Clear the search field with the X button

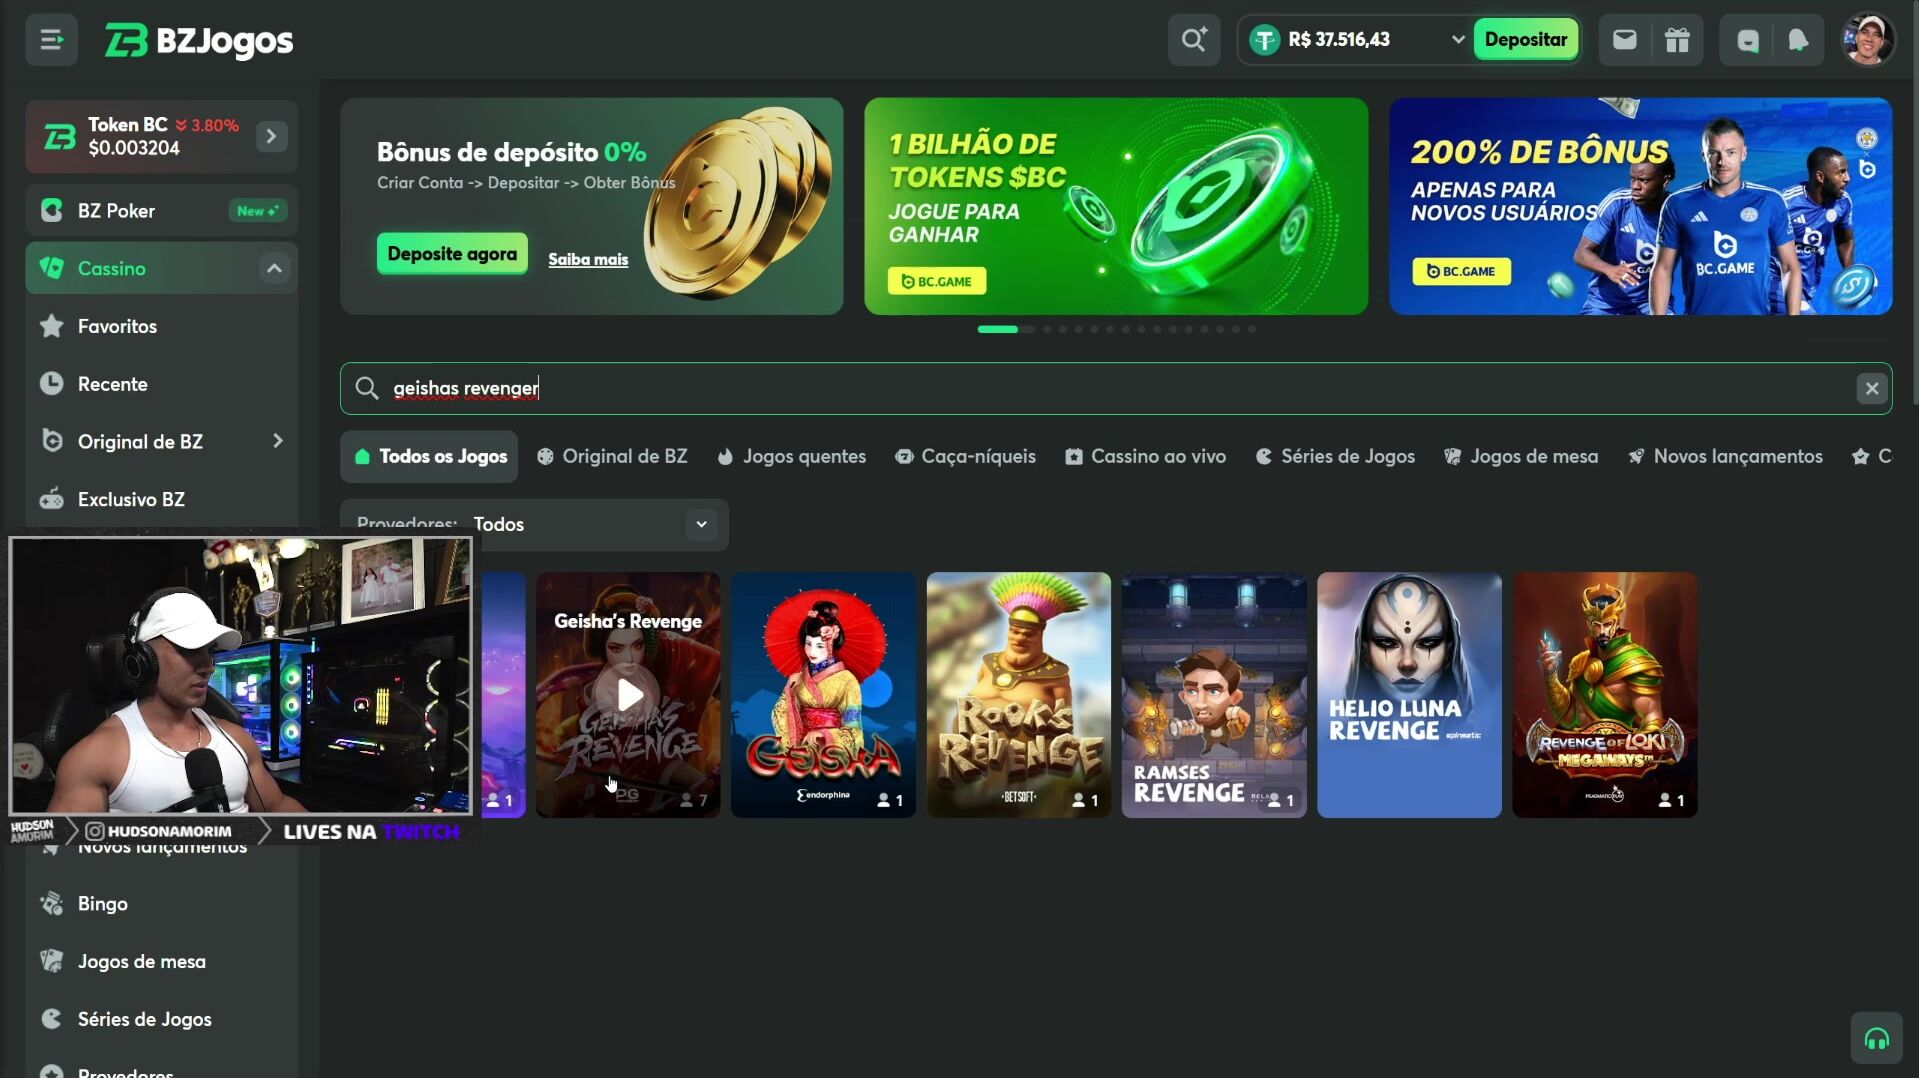[x=1872, y=388]
